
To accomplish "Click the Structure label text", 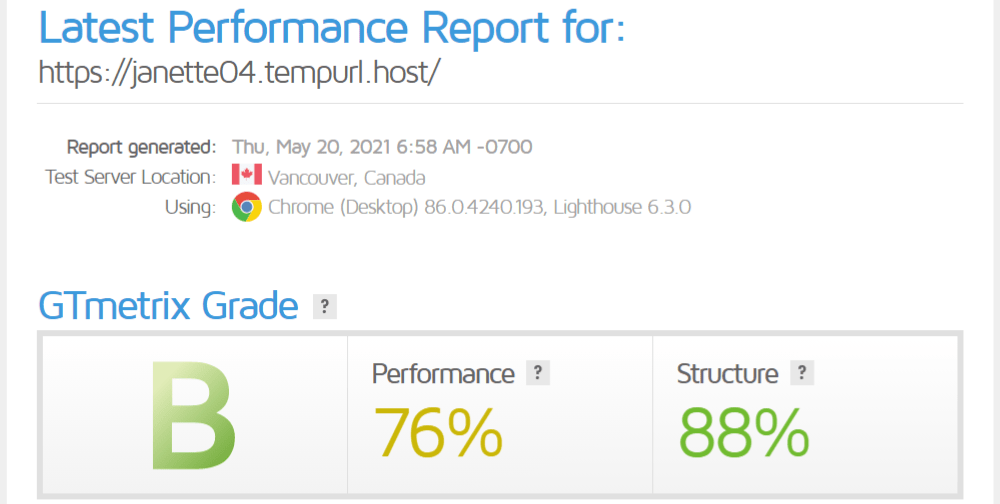I will pyautogui.click(x=727, y=374).
